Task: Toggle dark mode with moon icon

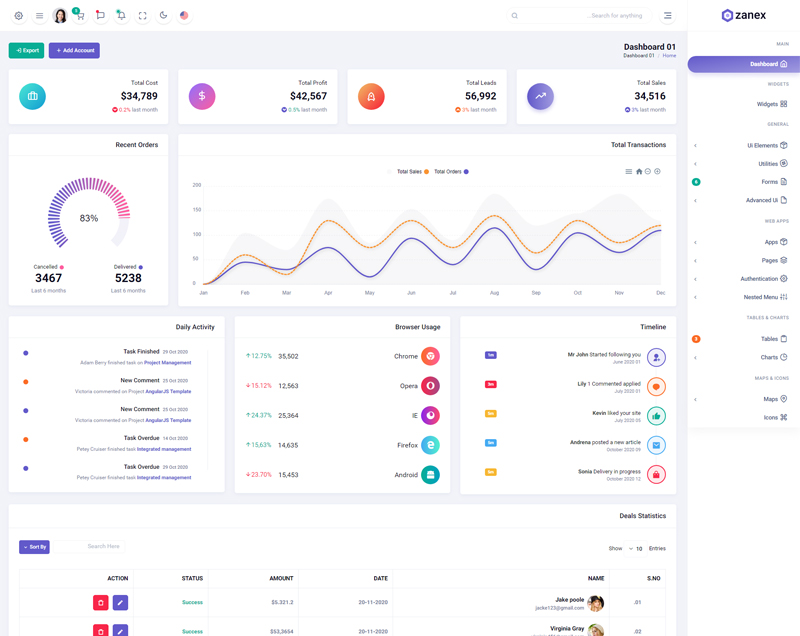Action: (163, 16)
